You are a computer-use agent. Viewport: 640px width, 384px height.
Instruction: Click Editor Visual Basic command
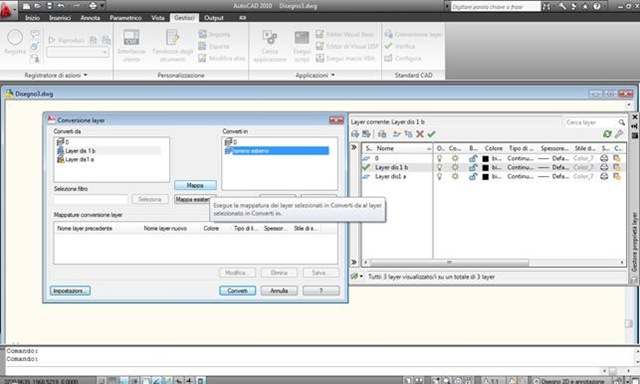point(345,34)
